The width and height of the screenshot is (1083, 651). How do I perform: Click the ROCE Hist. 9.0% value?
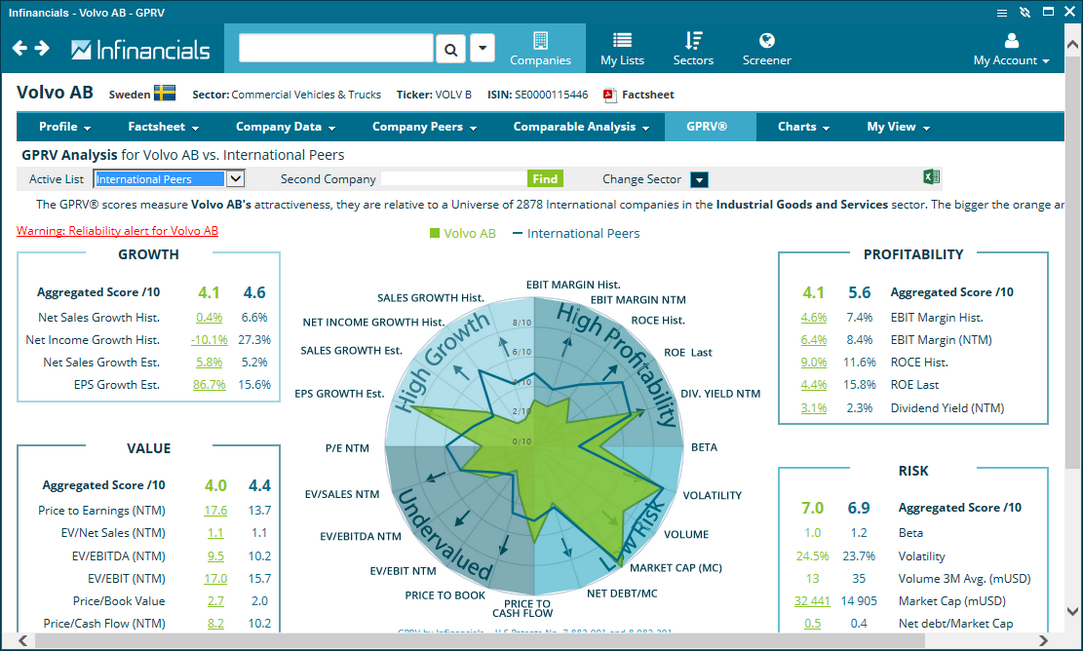pos(814,362)
